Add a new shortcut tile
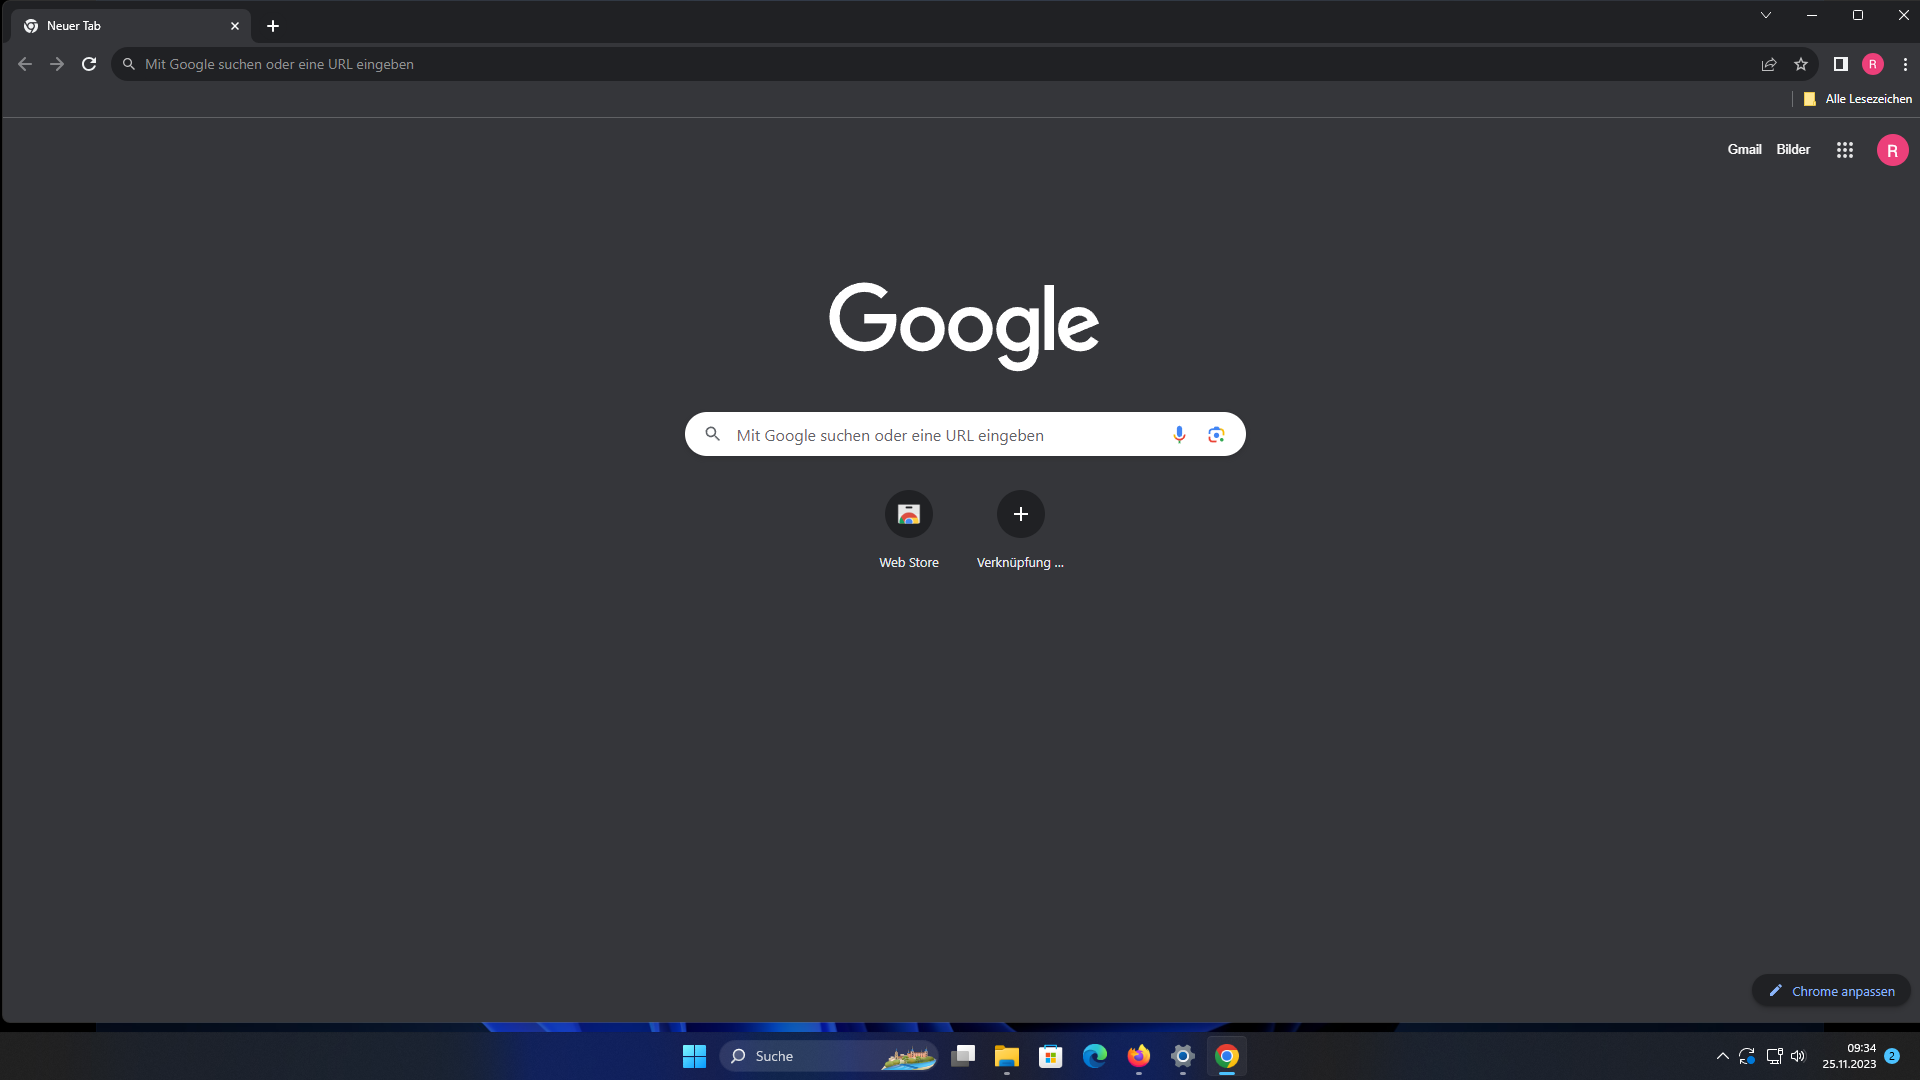This screenshot has height=1080, width=1920. pos(1020,514)
